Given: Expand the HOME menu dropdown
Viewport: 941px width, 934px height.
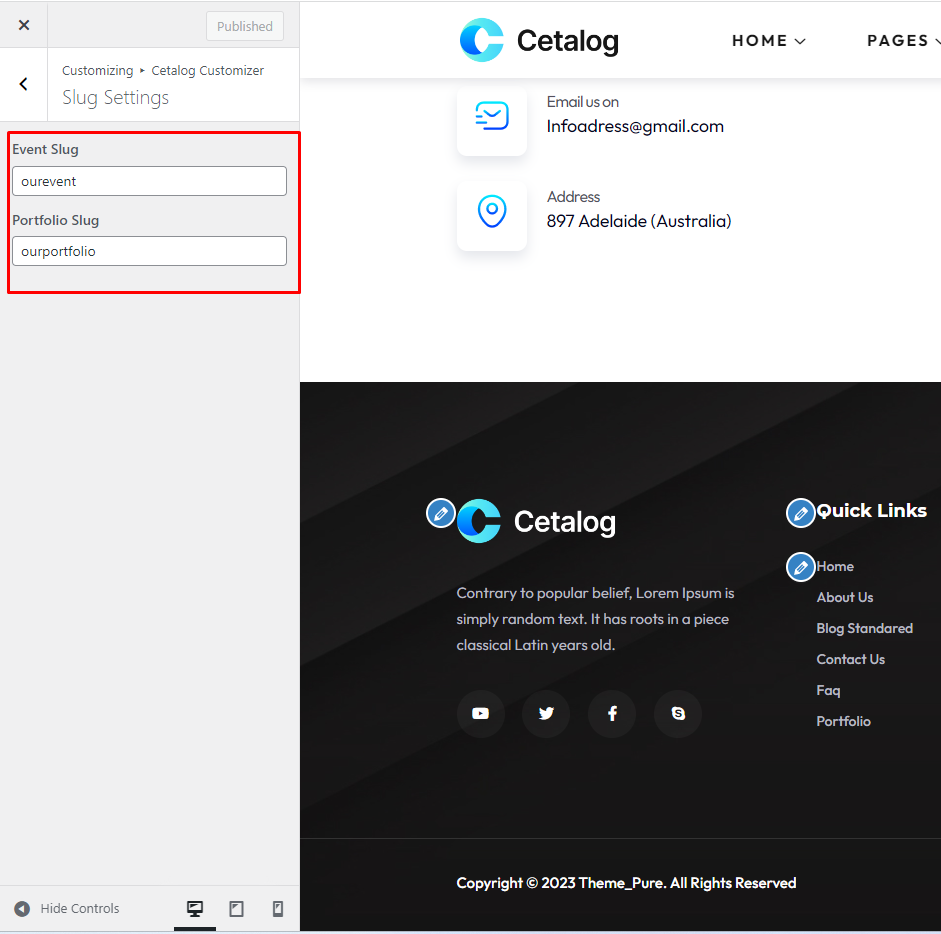Looking at the screenshot, I should point(768,41).
